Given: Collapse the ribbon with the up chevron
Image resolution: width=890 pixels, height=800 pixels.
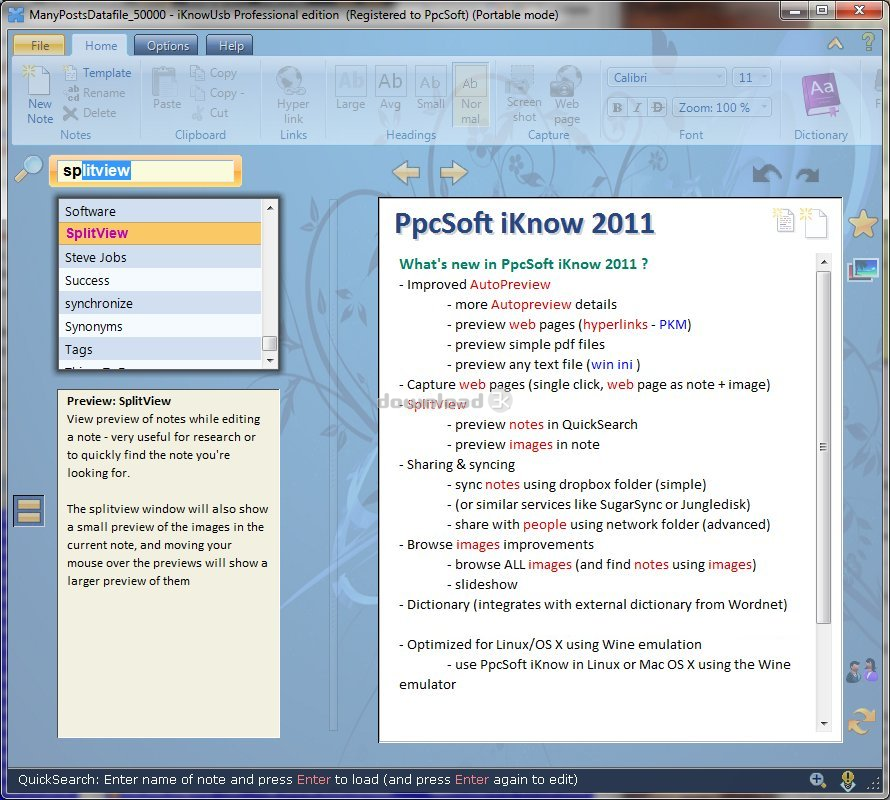Looking at the screenshot, I should coord(835,44).
